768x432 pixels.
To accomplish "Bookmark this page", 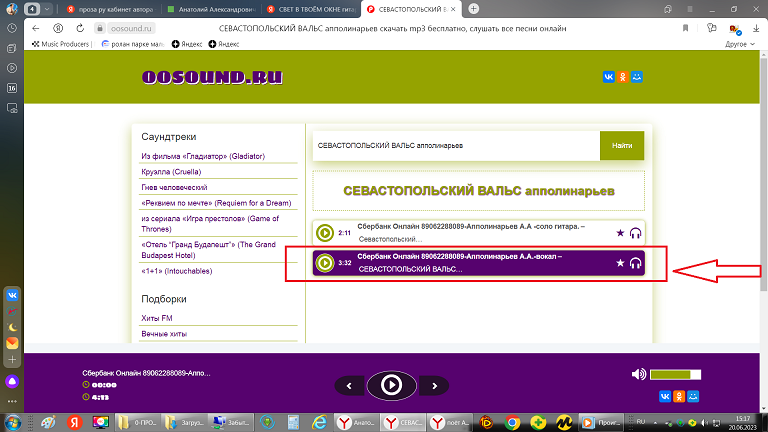I will coord(685,28).
